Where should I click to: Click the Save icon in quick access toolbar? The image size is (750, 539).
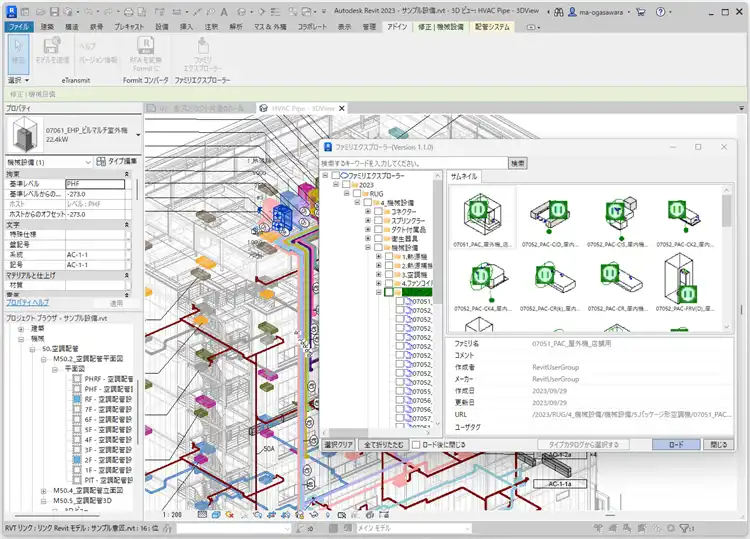pyautogui.click(x=55, y=12)
